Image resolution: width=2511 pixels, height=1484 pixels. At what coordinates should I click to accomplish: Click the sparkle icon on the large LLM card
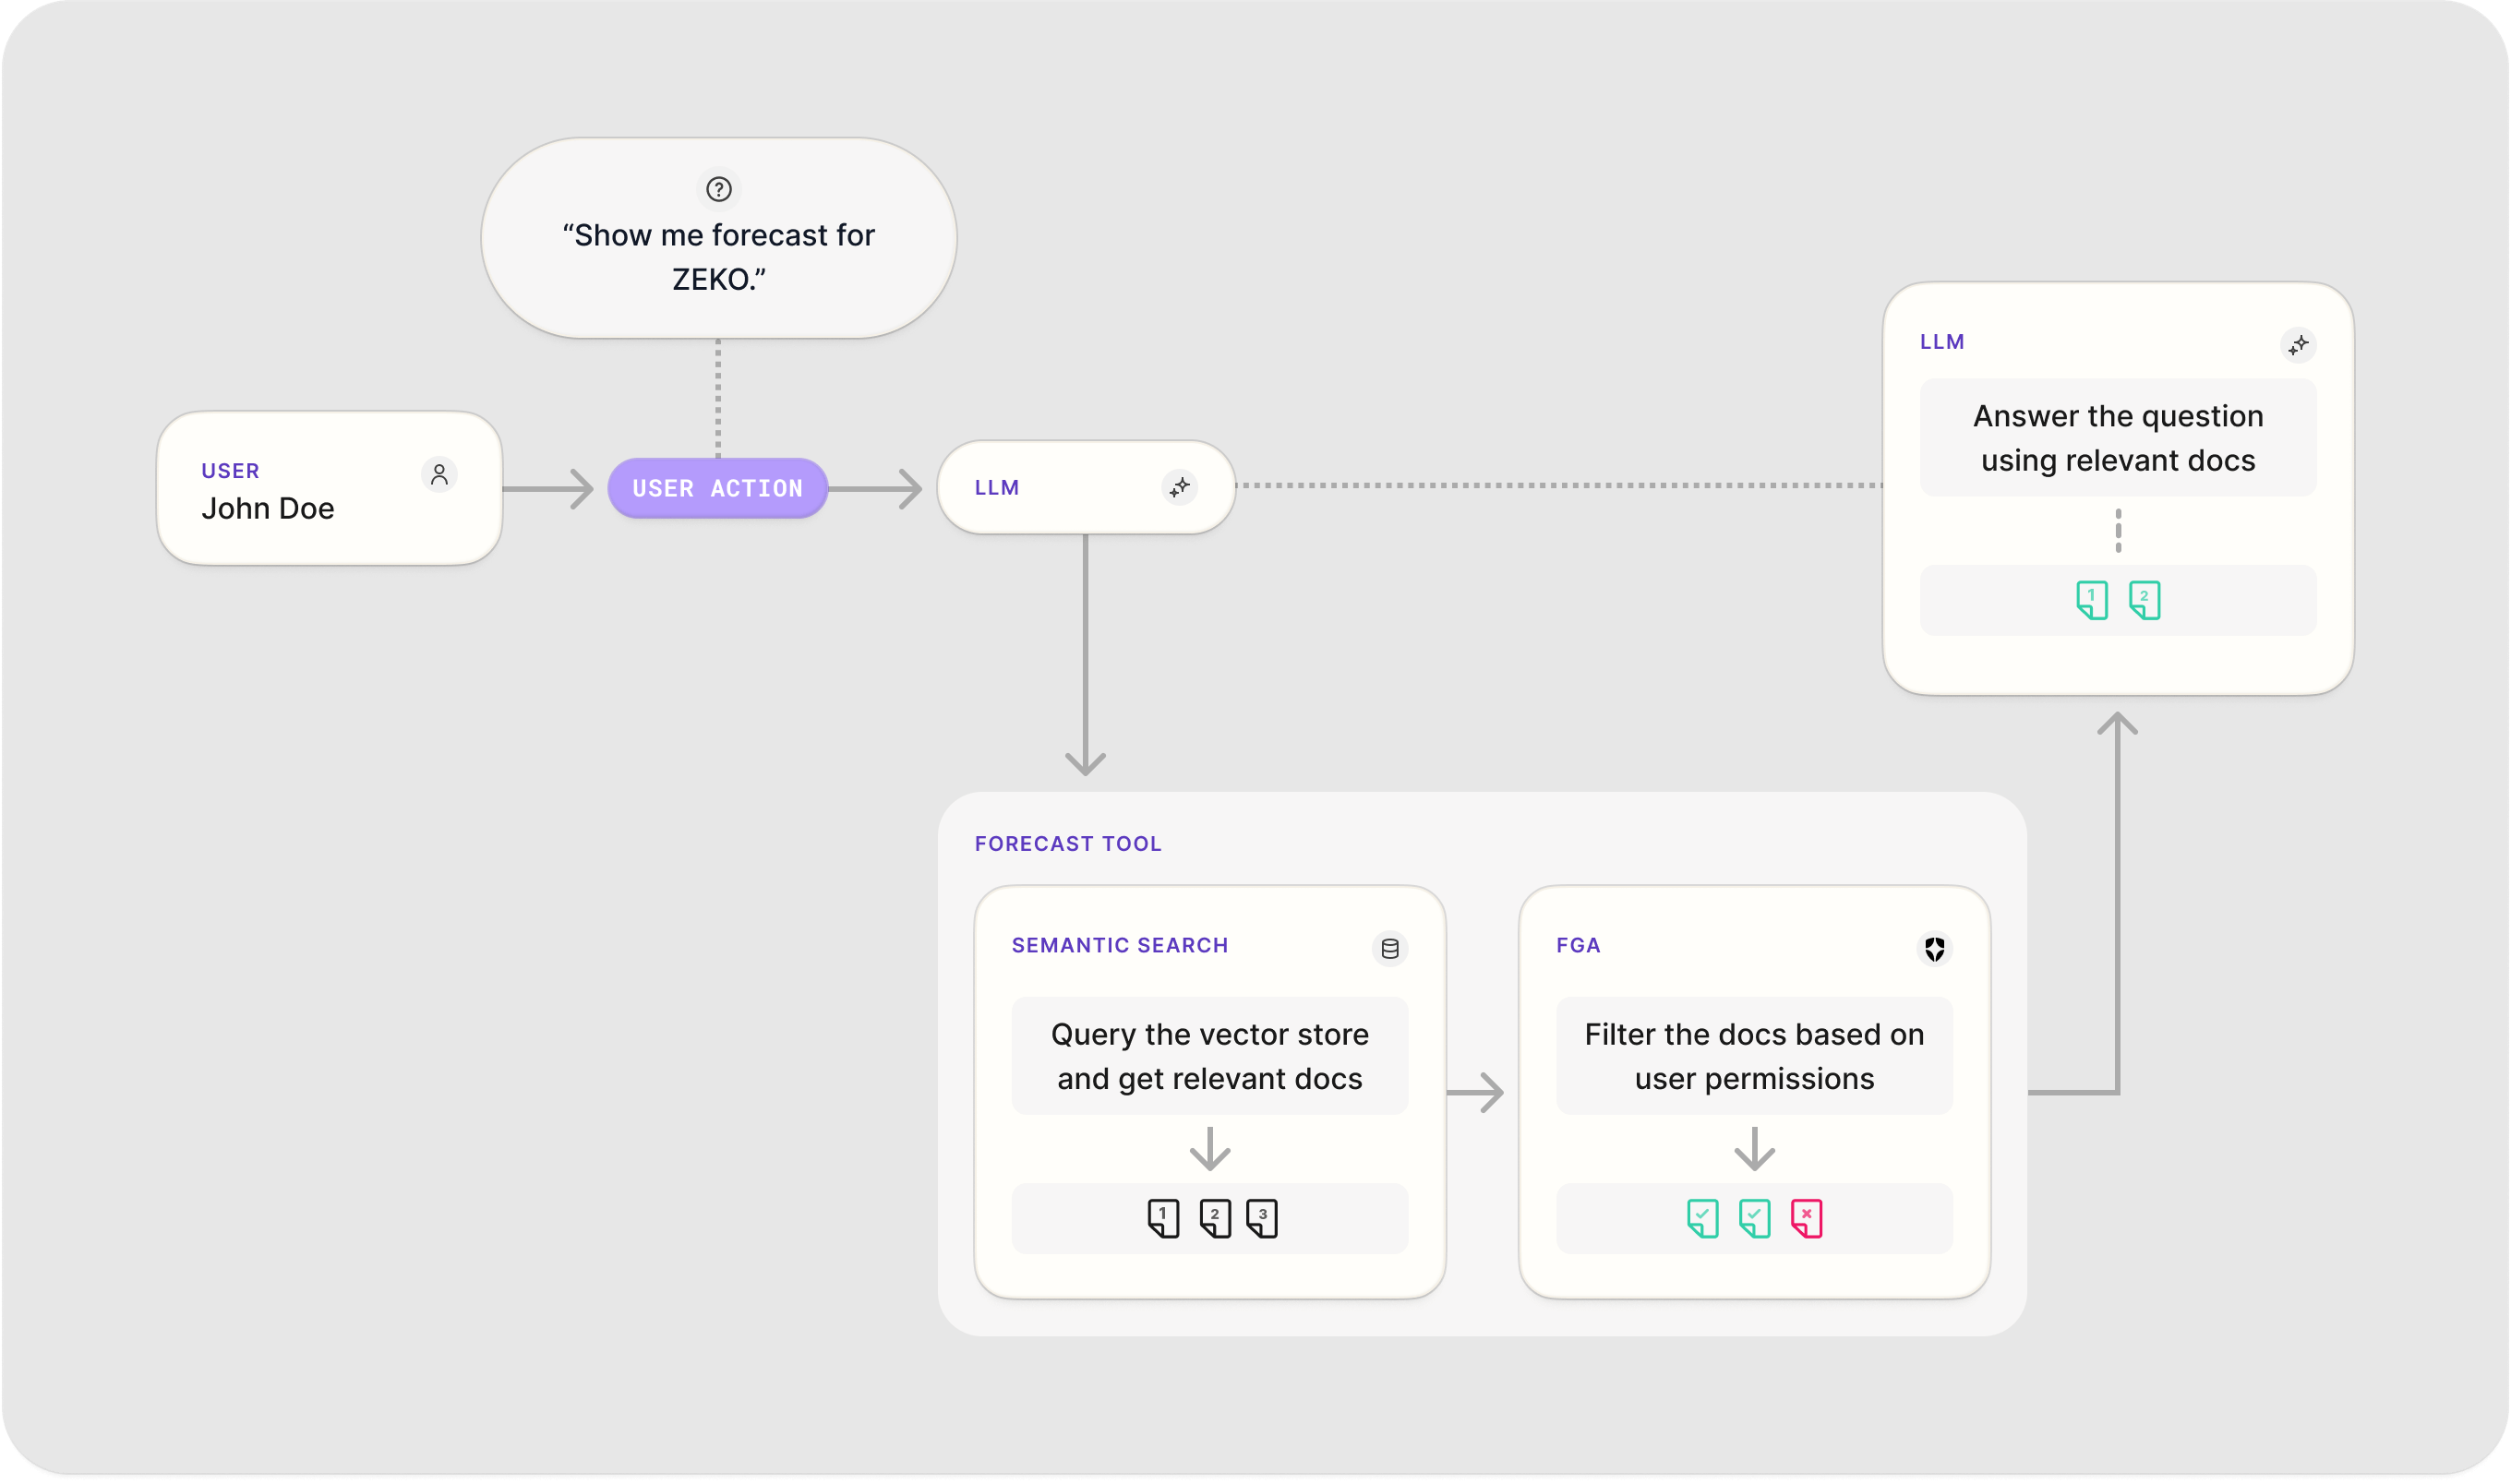pyautogui.click(x=2299, y=345)
